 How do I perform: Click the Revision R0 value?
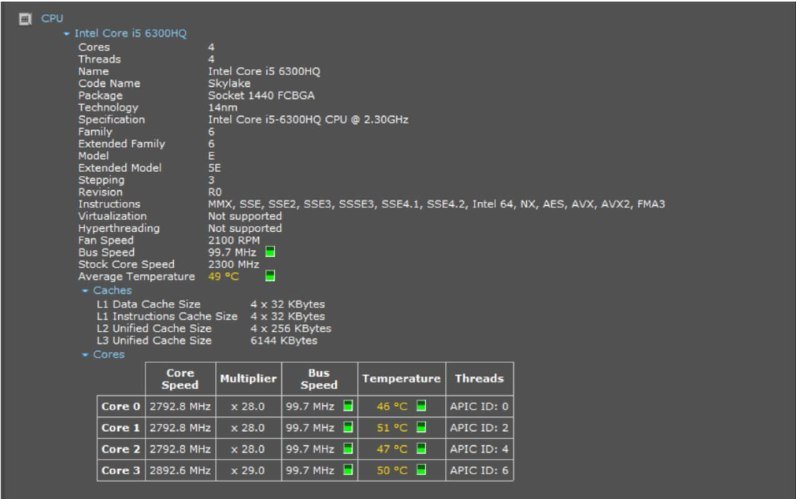pyautogui.click(x=215, y=192)
